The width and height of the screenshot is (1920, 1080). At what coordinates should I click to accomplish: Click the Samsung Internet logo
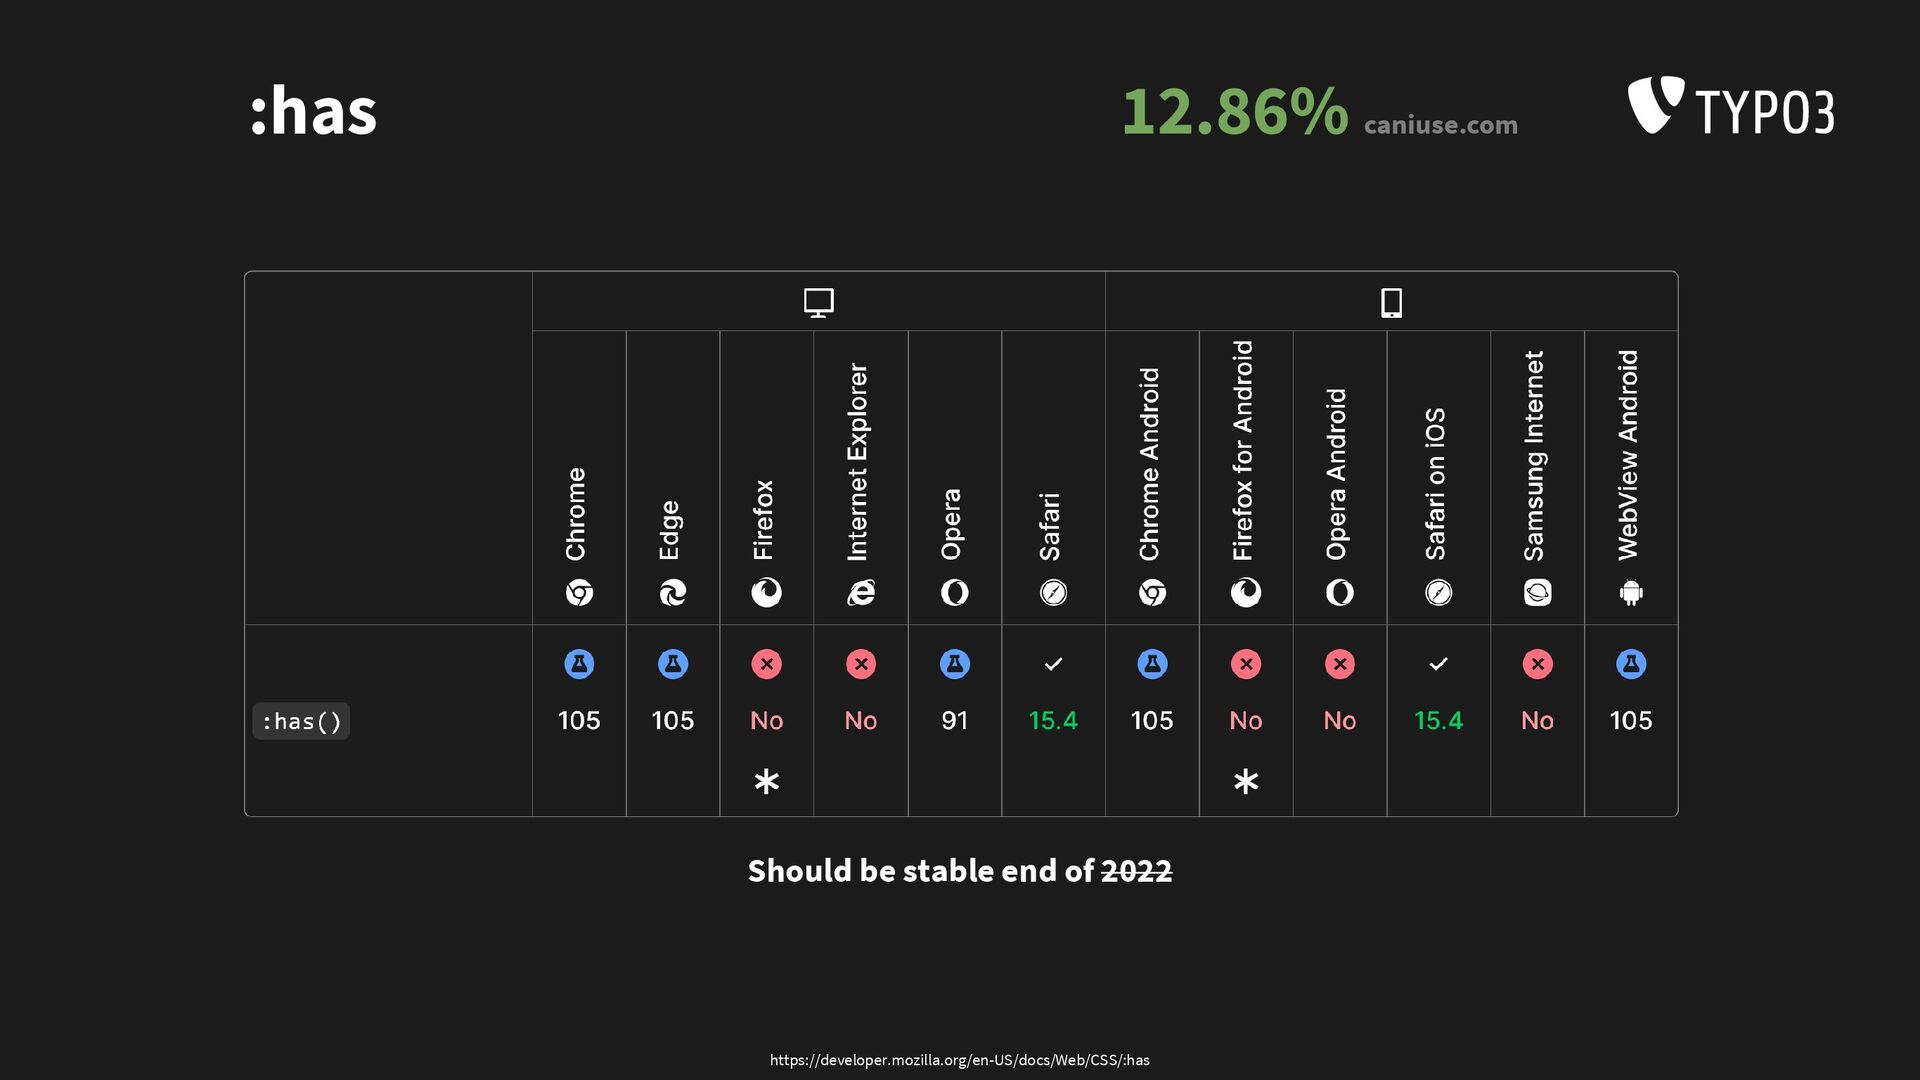point(1537,593)
